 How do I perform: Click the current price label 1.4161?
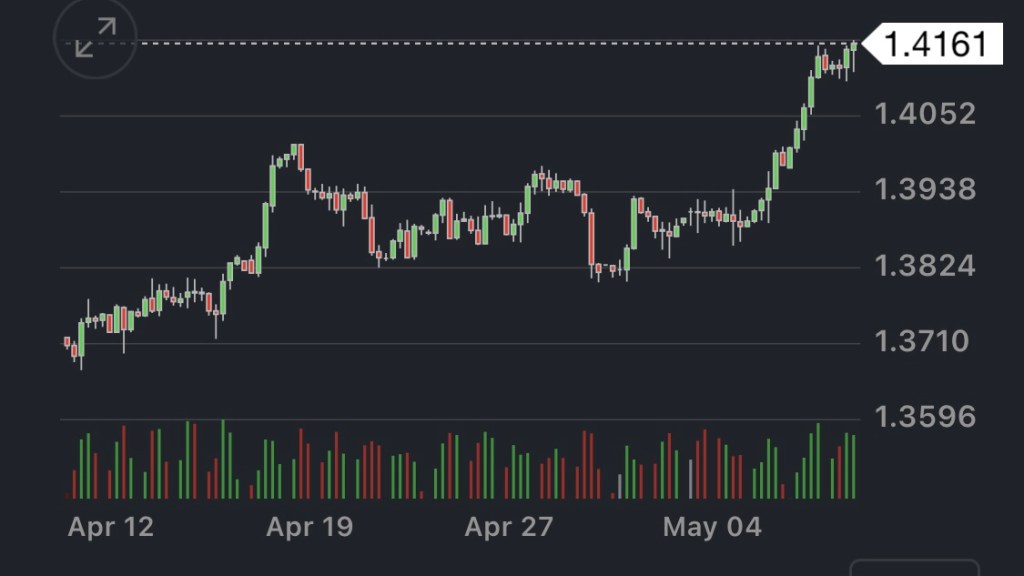click(x=935, y=44)
